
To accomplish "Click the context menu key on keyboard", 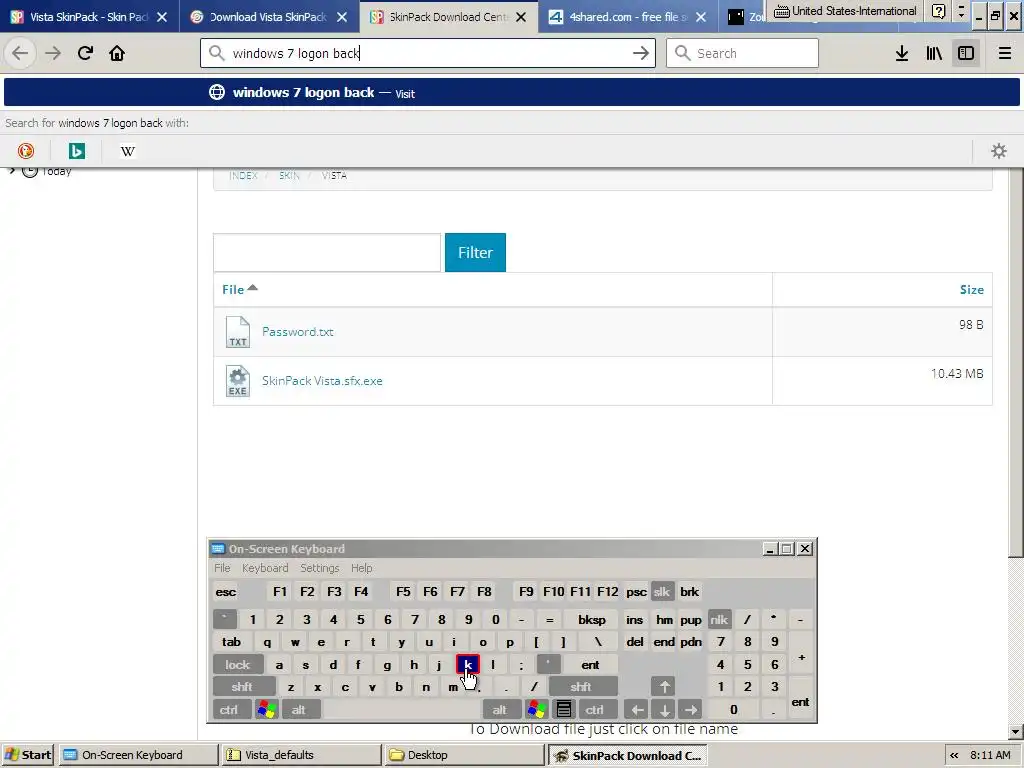I will click(564, 709).
